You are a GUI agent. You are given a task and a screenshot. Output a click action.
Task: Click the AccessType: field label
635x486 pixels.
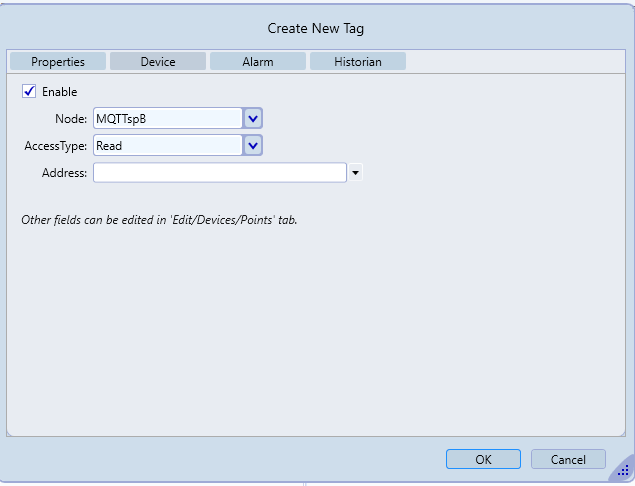[x=56, y=146]
